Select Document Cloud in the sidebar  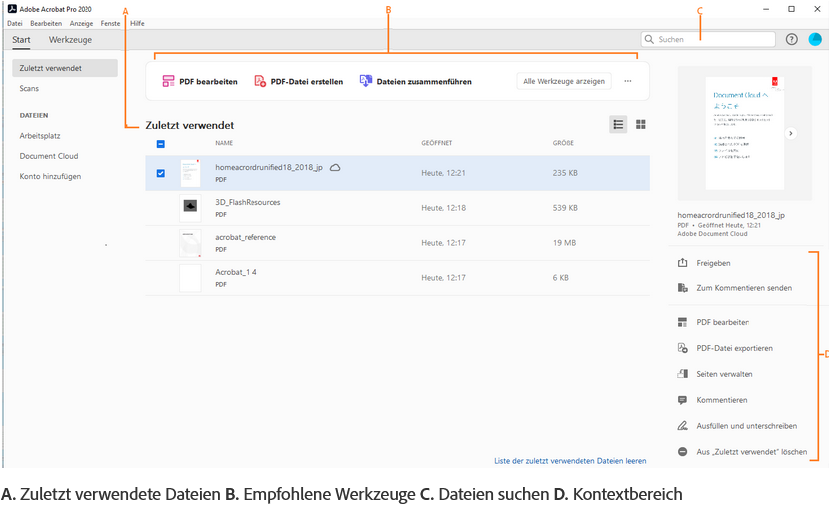point(49,156)
